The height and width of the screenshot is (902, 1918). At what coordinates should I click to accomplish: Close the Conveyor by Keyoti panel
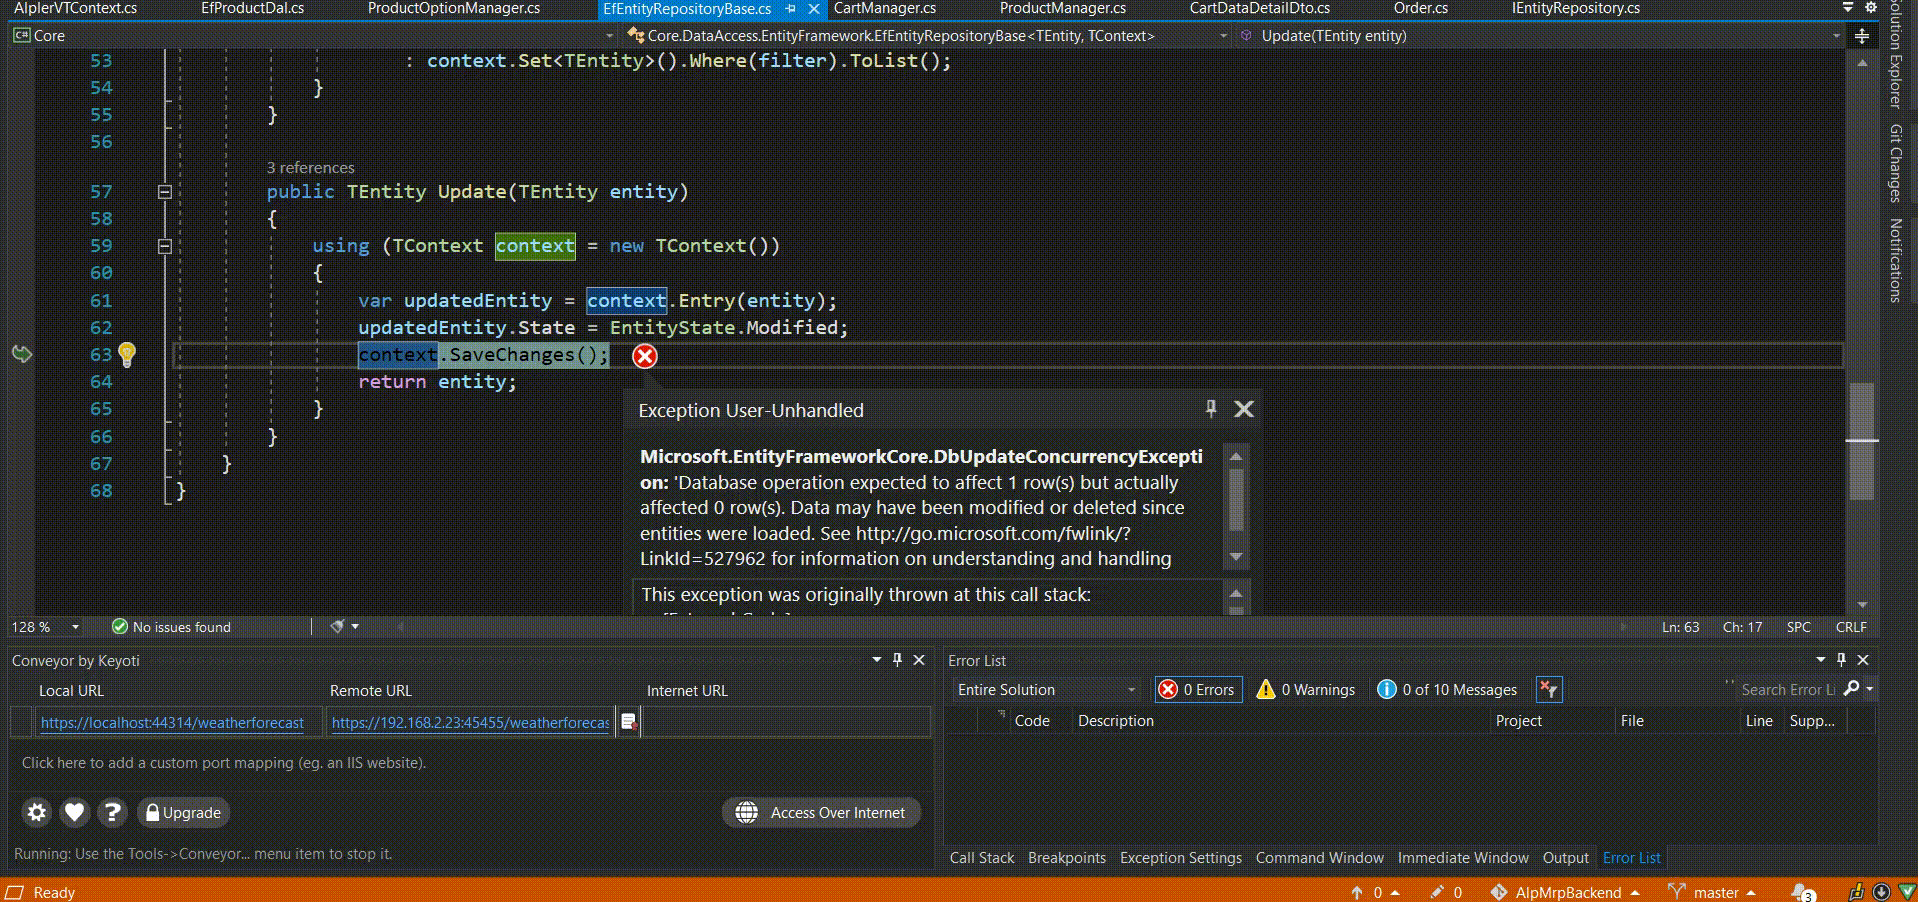919,660
